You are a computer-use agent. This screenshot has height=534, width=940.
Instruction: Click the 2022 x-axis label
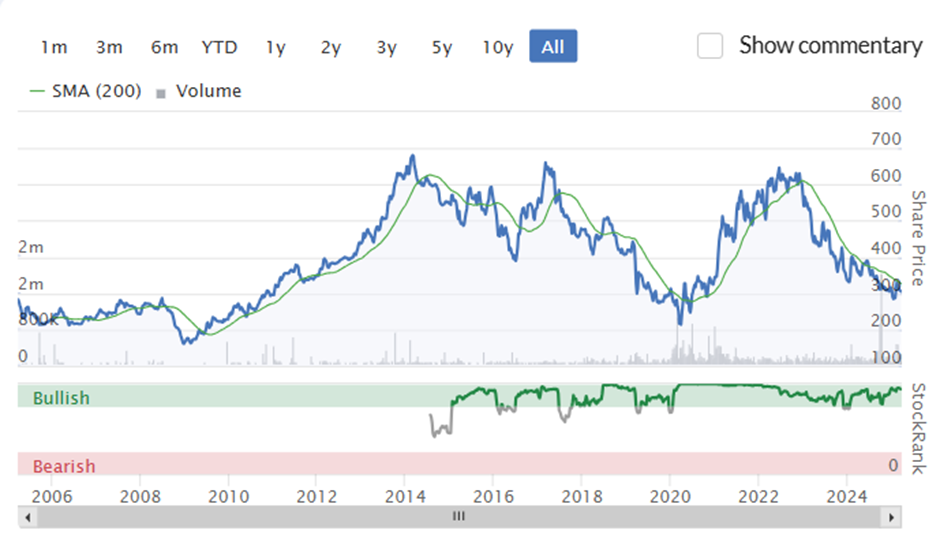(x=758, y=496)
